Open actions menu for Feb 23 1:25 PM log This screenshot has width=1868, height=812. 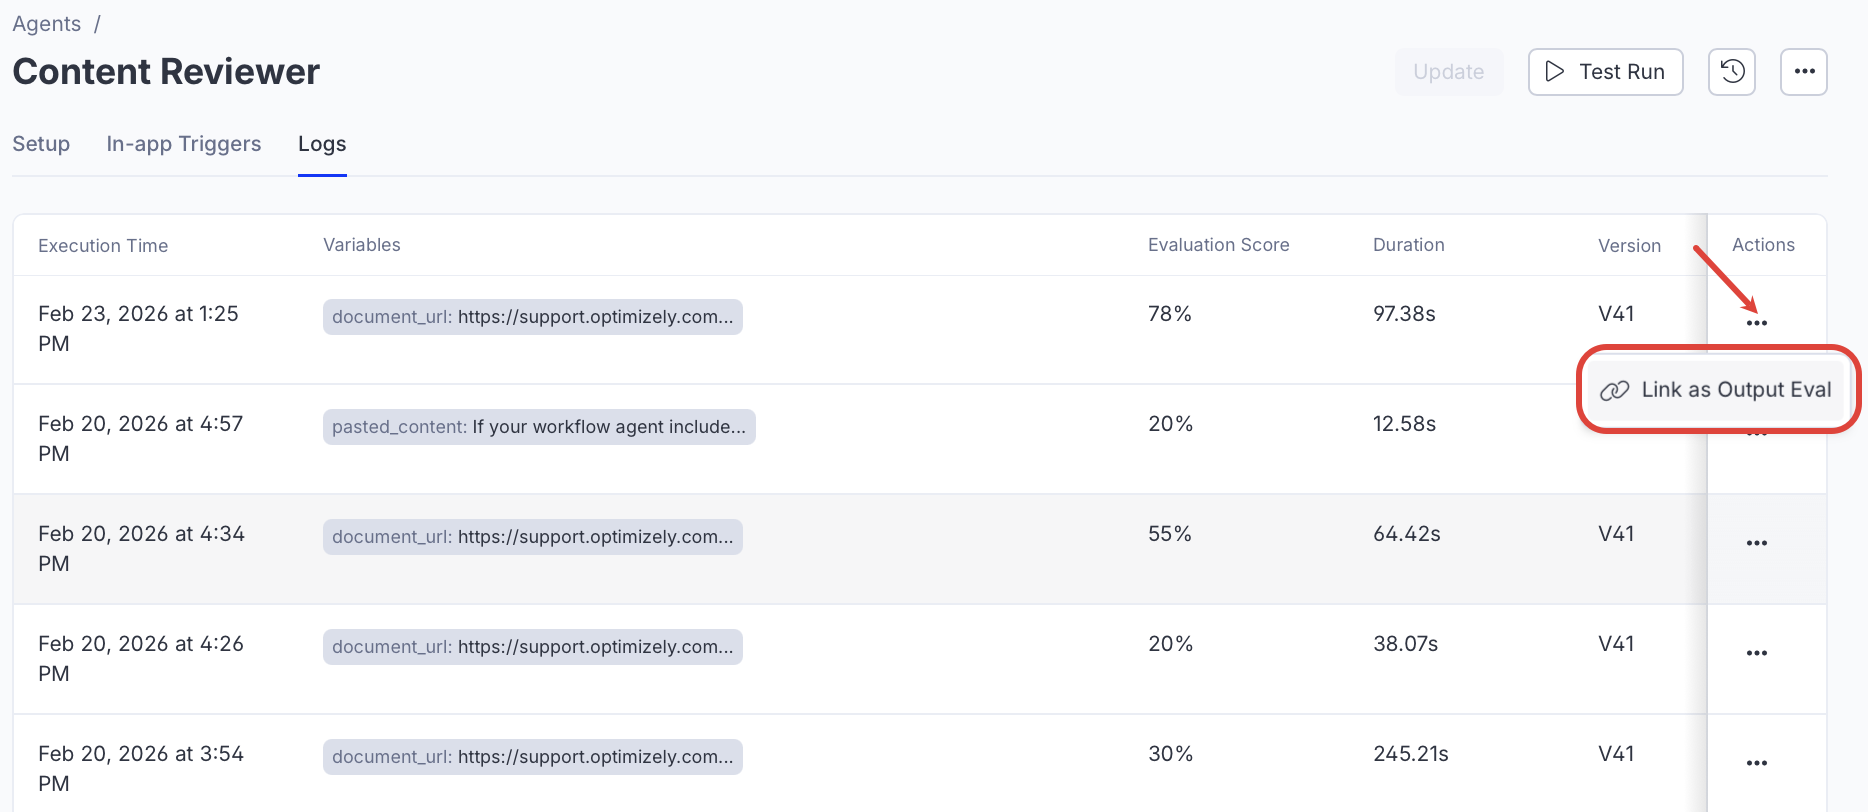click(x=1756, y=323)
